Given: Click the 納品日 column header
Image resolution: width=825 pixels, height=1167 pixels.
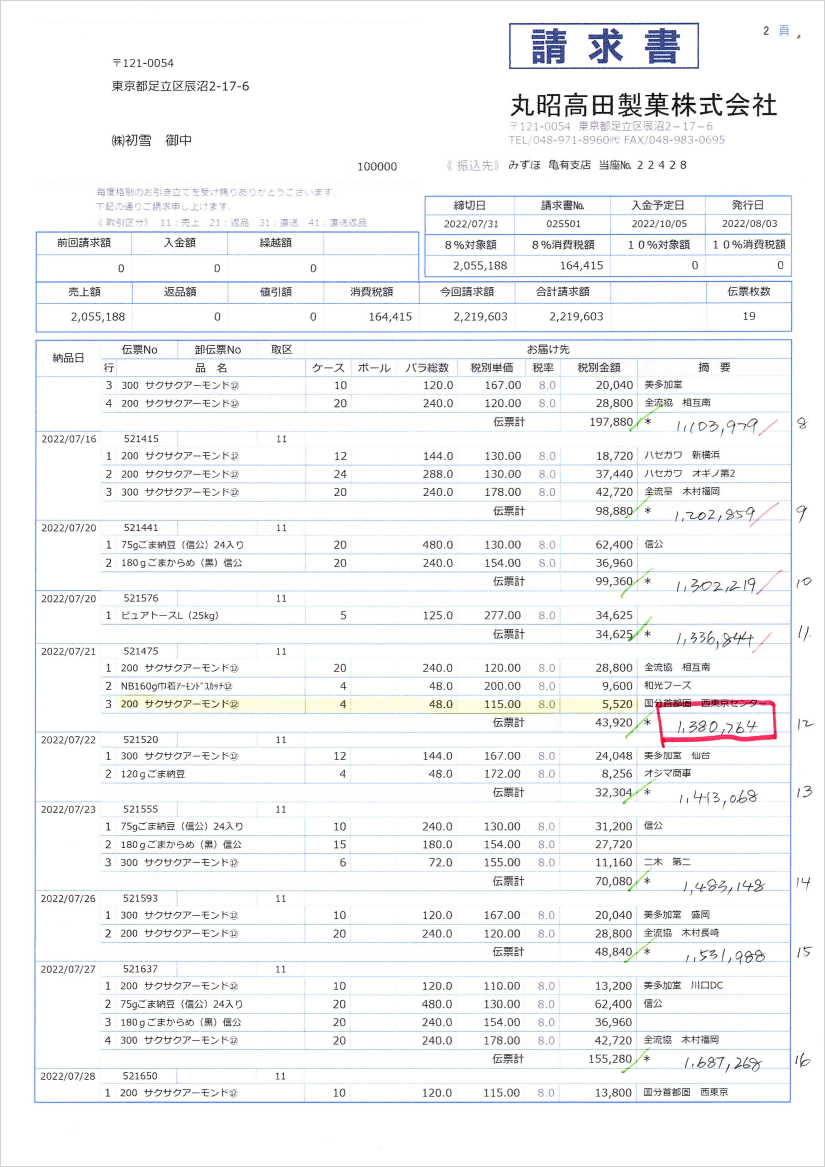Looking at the screenshot, I should coord(69,358).
